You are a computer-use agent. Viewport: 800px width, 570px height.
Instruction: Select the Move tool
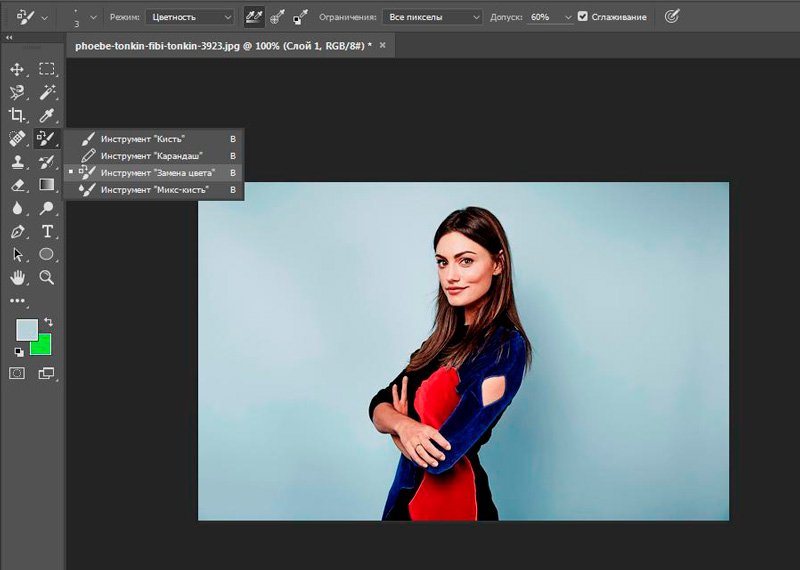point(17,69)
